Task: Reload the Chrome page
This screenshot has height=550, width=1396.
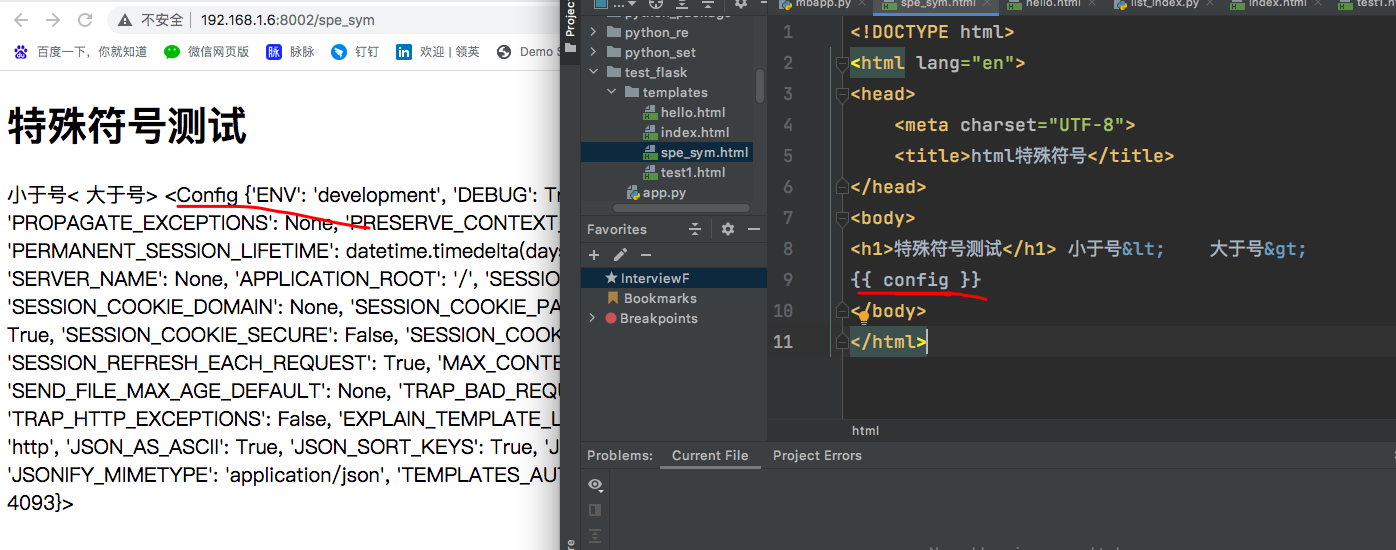Action: [x=85, y=20]
